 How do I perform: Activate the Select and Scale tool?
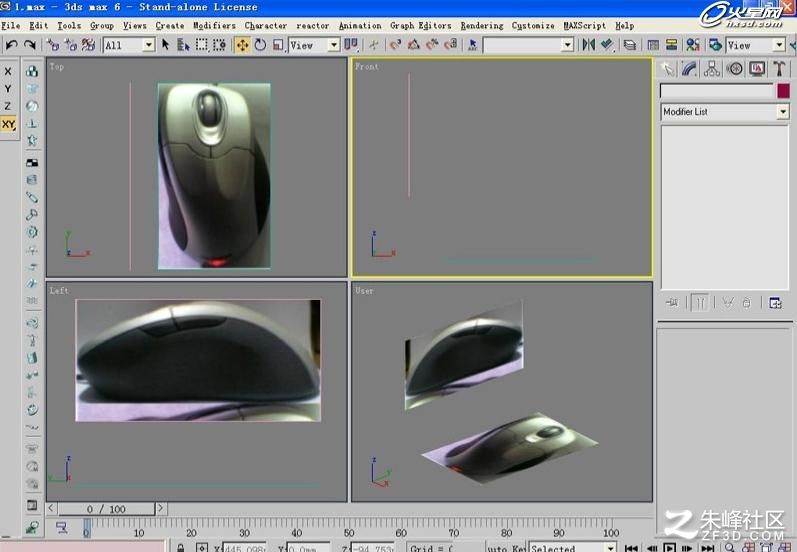tap(278, 45)
